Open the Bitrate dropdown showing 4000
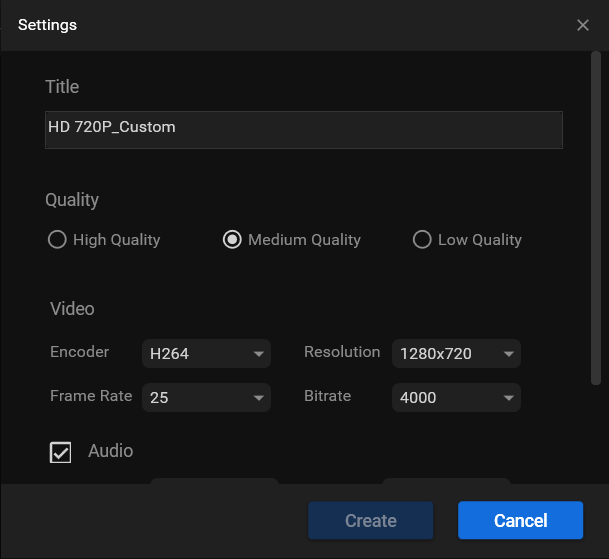The width and height of the screenshot is (609, 559). [456, 397]
